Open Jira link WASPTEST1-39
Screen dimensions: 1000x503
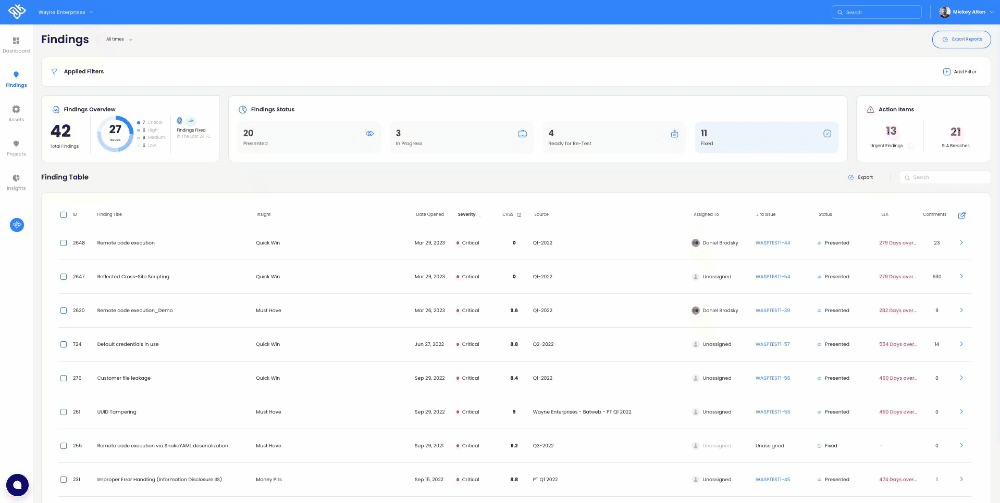(773, 310)
